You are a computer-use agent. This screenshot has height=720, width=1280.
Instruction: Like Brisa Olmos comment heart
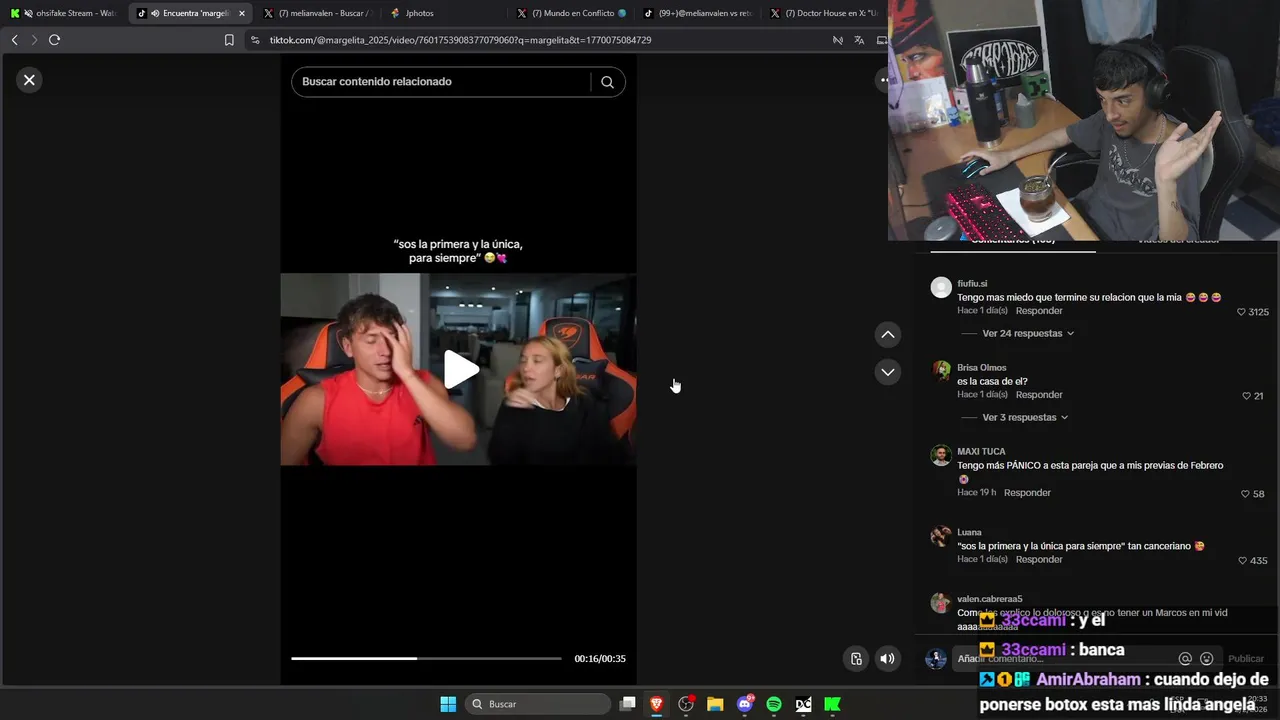pos(1246,396)
